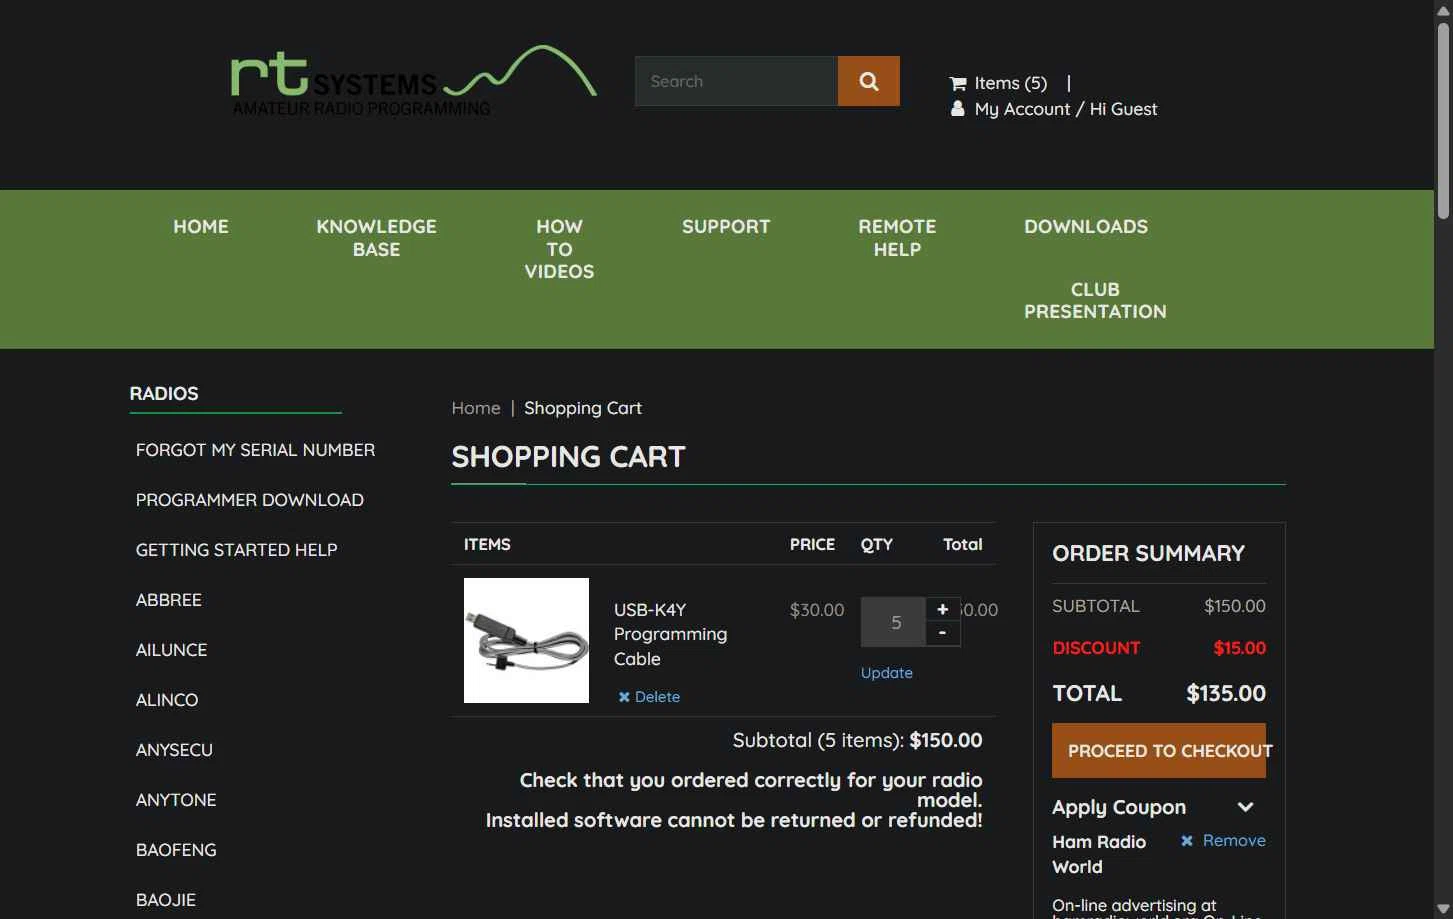Viewport: 1453px width, 919px height.
Task: Click the Update quantity link
Action: pyautogui.click(x=887, y=673)
